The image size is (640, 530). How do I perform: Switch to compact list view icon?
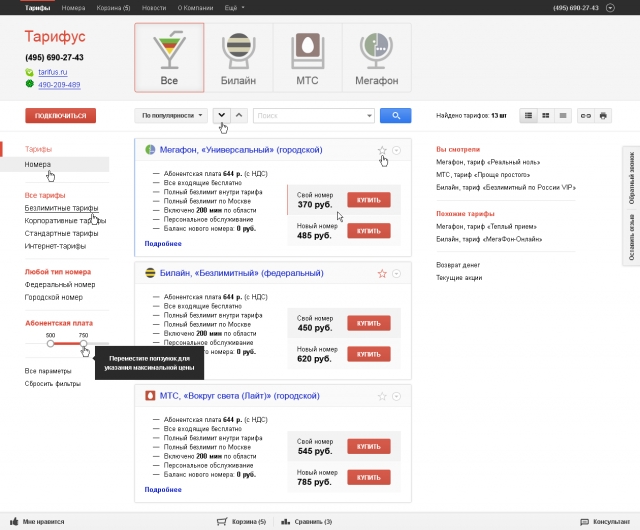(563, 116)
